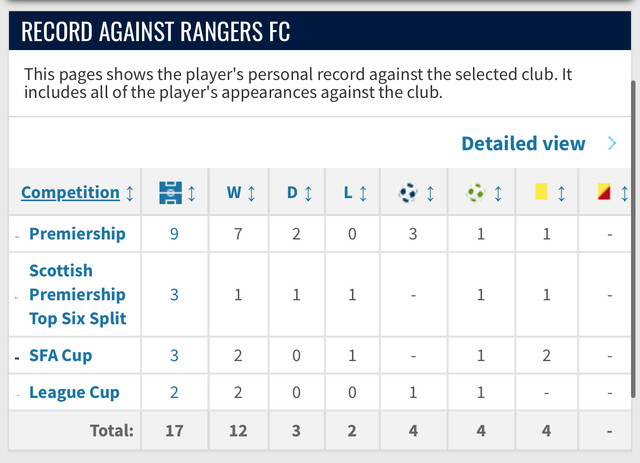Screen dimensions: 640x463
Task: Toggle sort arrow next to D column
Action: (x=308, y=194)
